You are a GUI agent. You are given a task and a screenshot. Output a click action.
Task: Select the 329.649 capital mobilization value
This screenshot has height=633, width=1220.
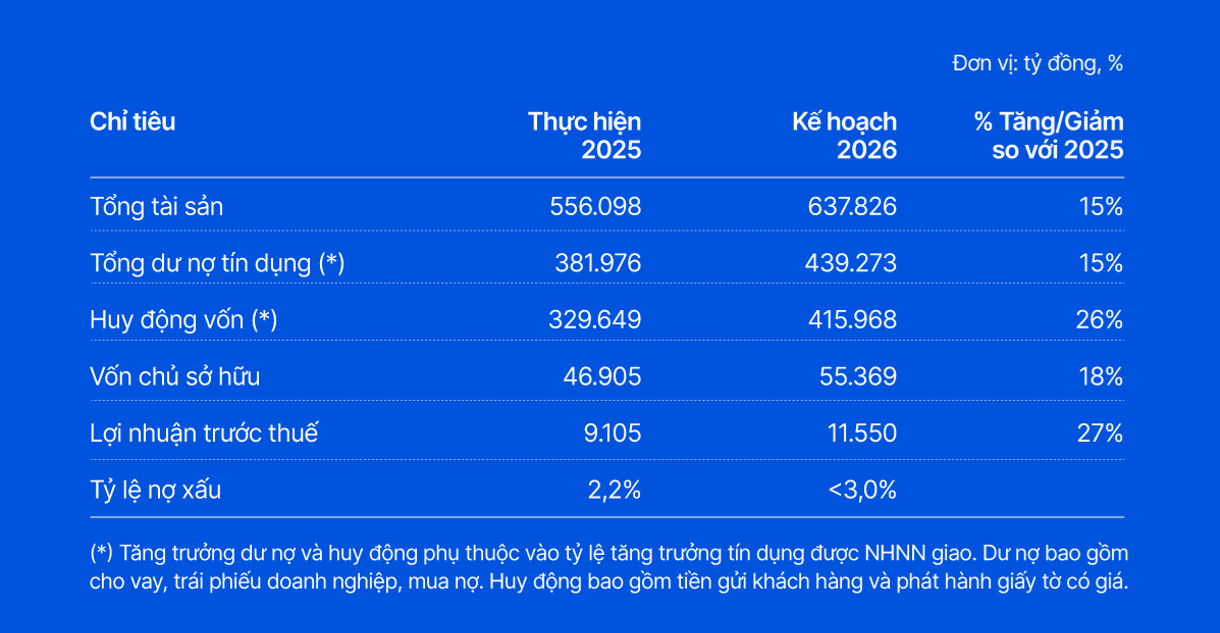pos(594,320)
